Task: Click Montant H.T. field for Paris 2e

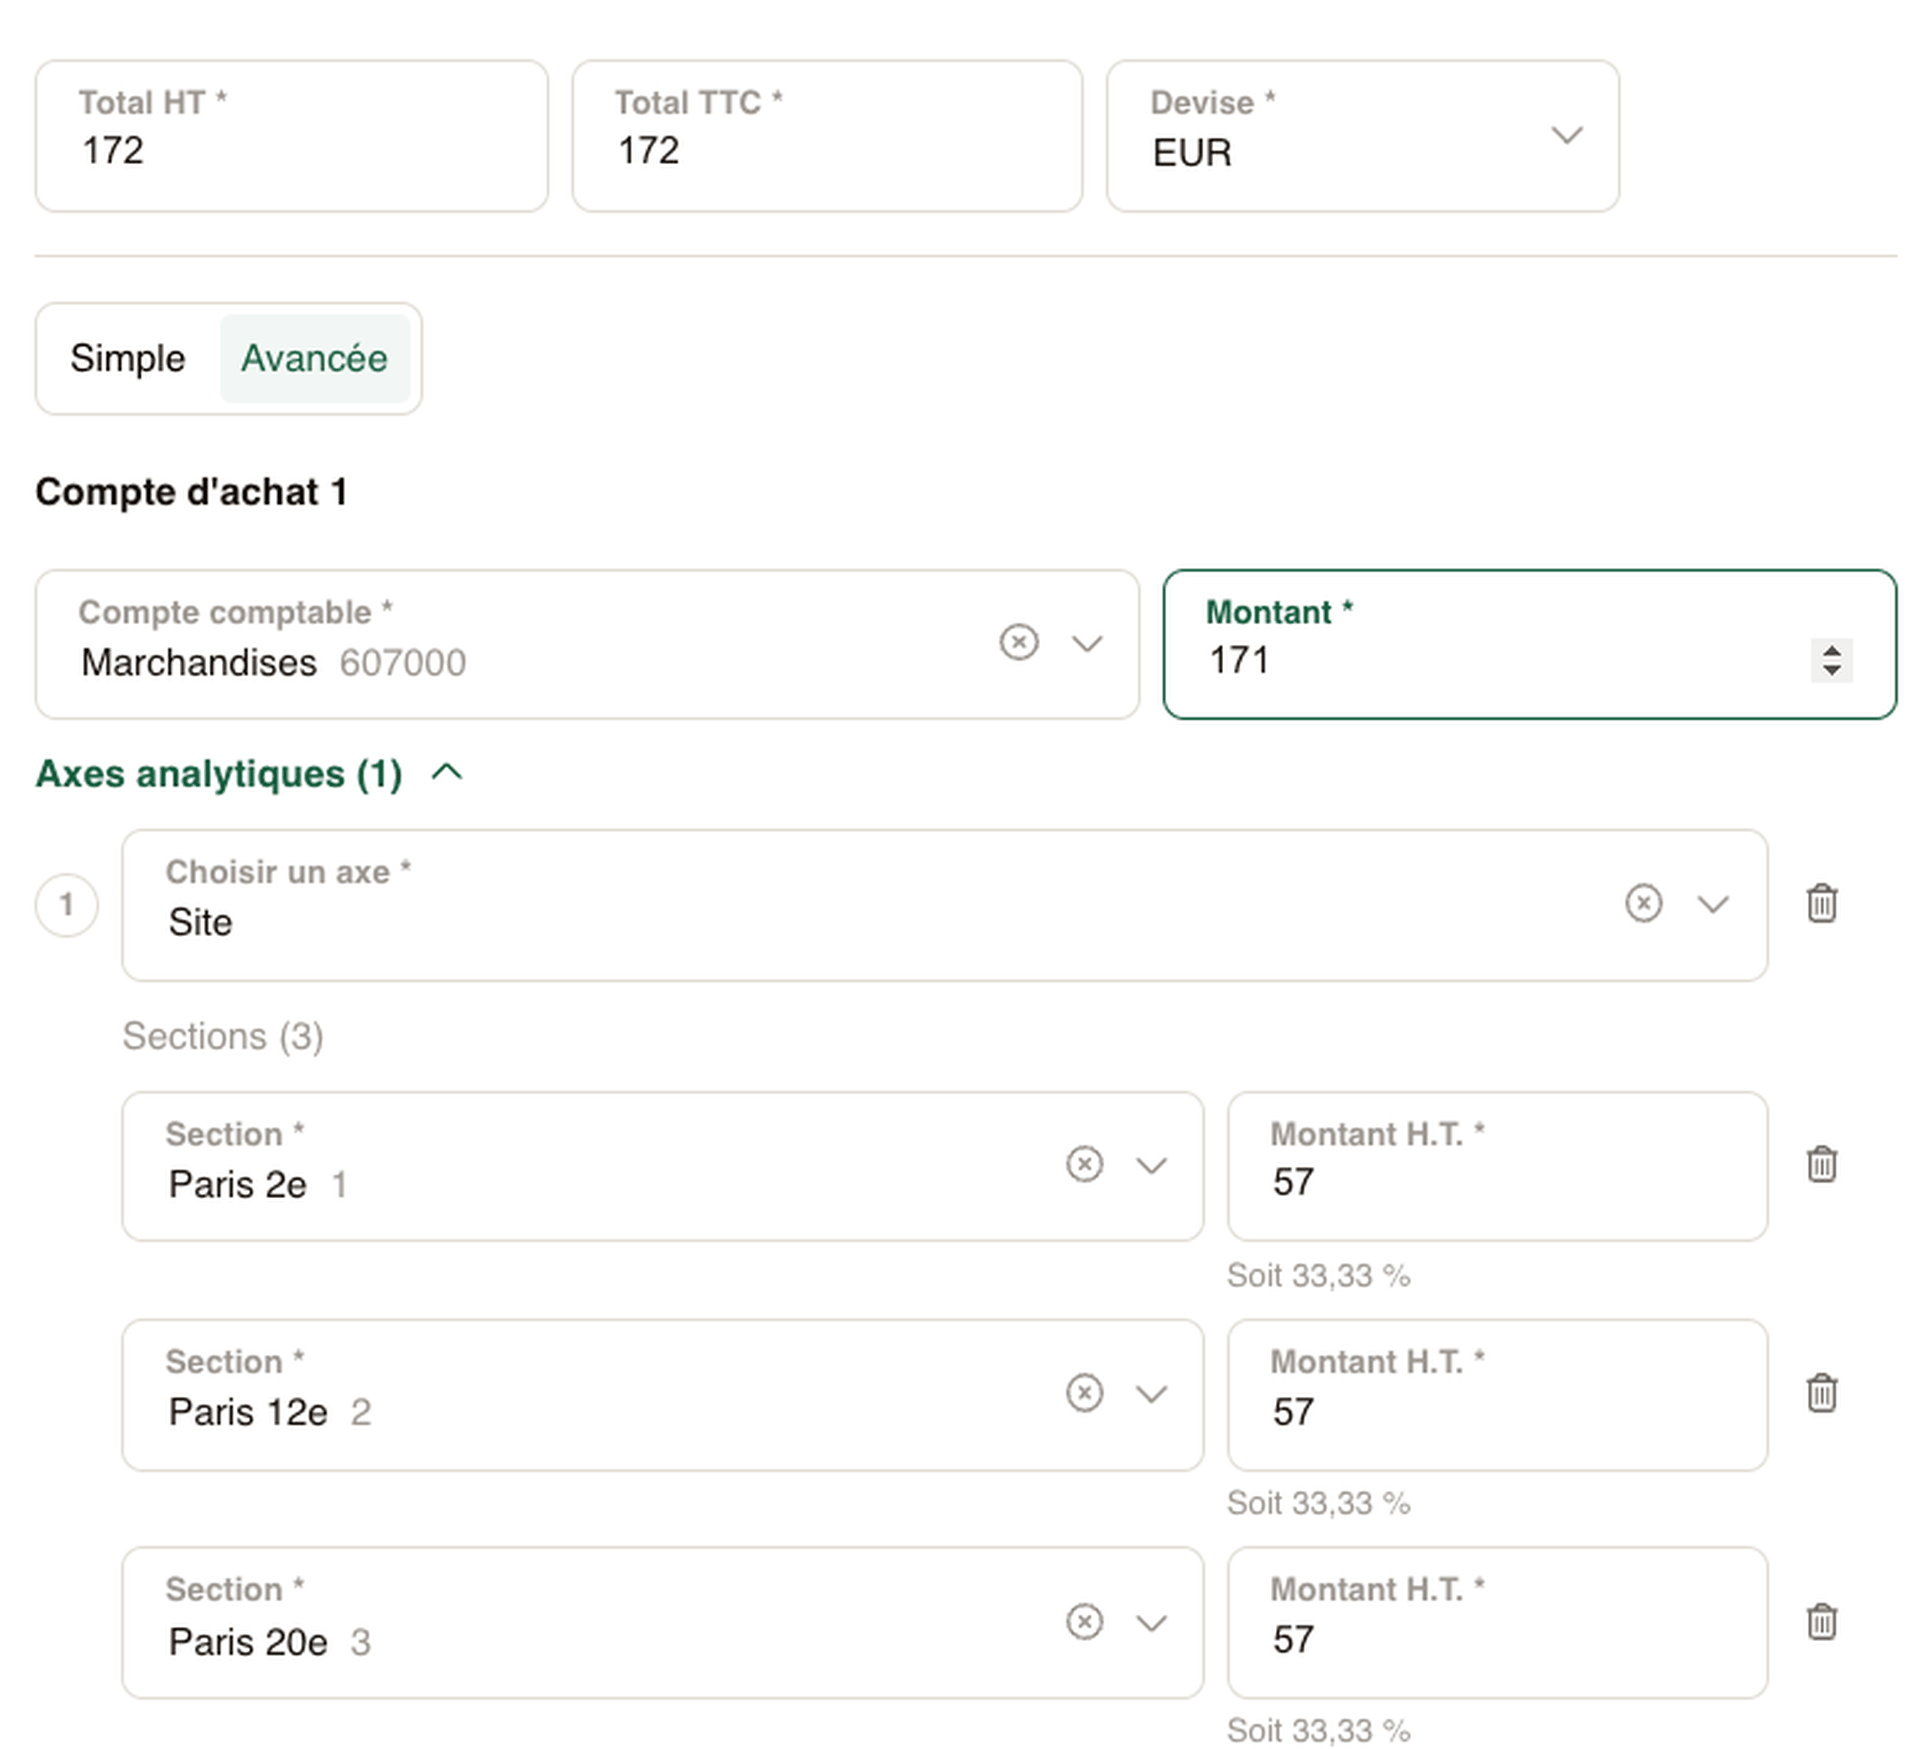Action: (1496, 1182)
